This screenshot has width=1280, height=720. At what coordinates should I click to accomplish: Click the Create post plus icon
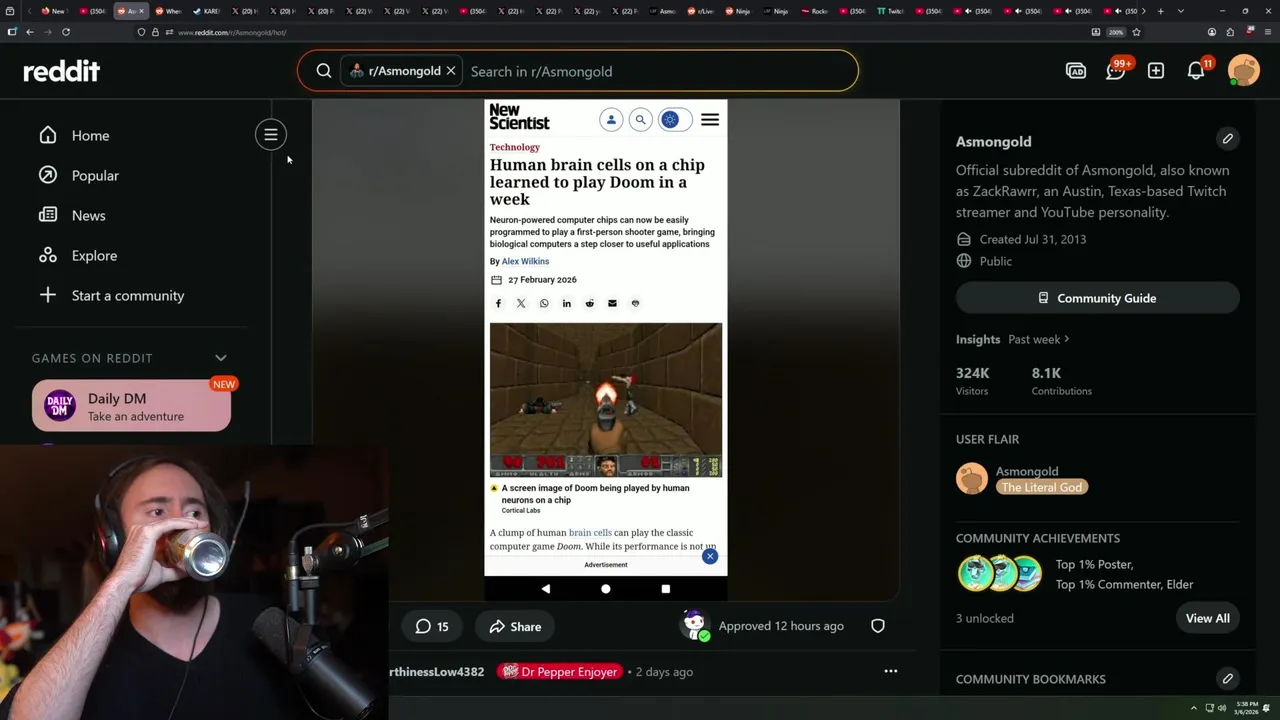click(x=1156, y=71)
